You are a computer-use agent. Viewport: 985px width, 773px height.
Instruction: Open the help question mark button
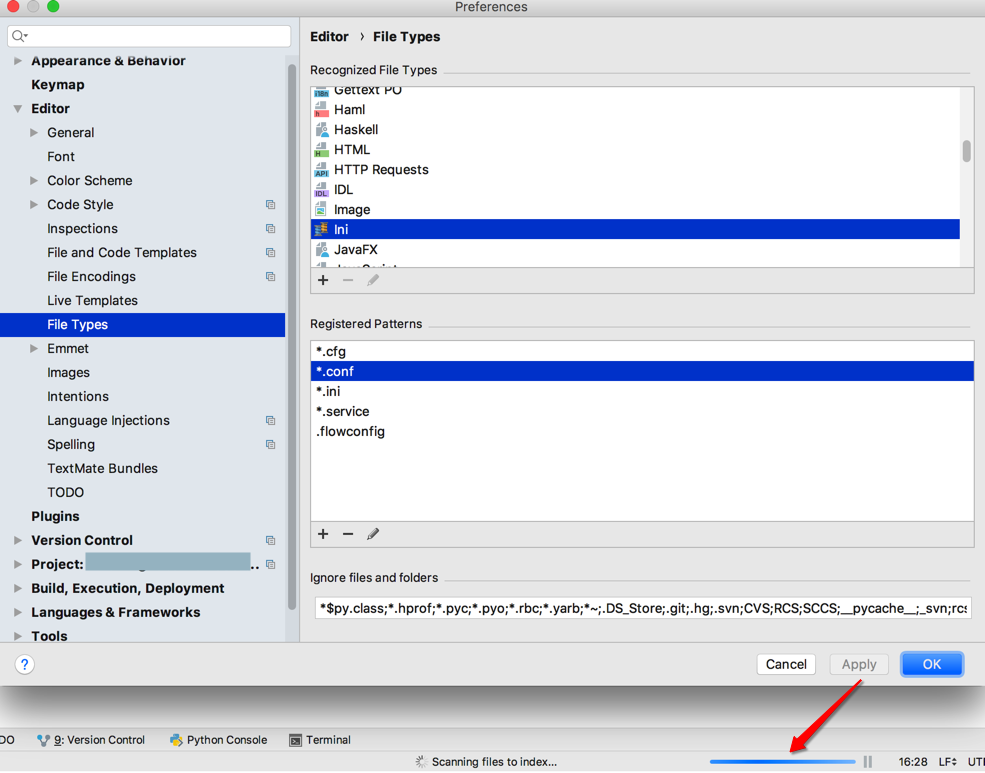coord(24,664)
